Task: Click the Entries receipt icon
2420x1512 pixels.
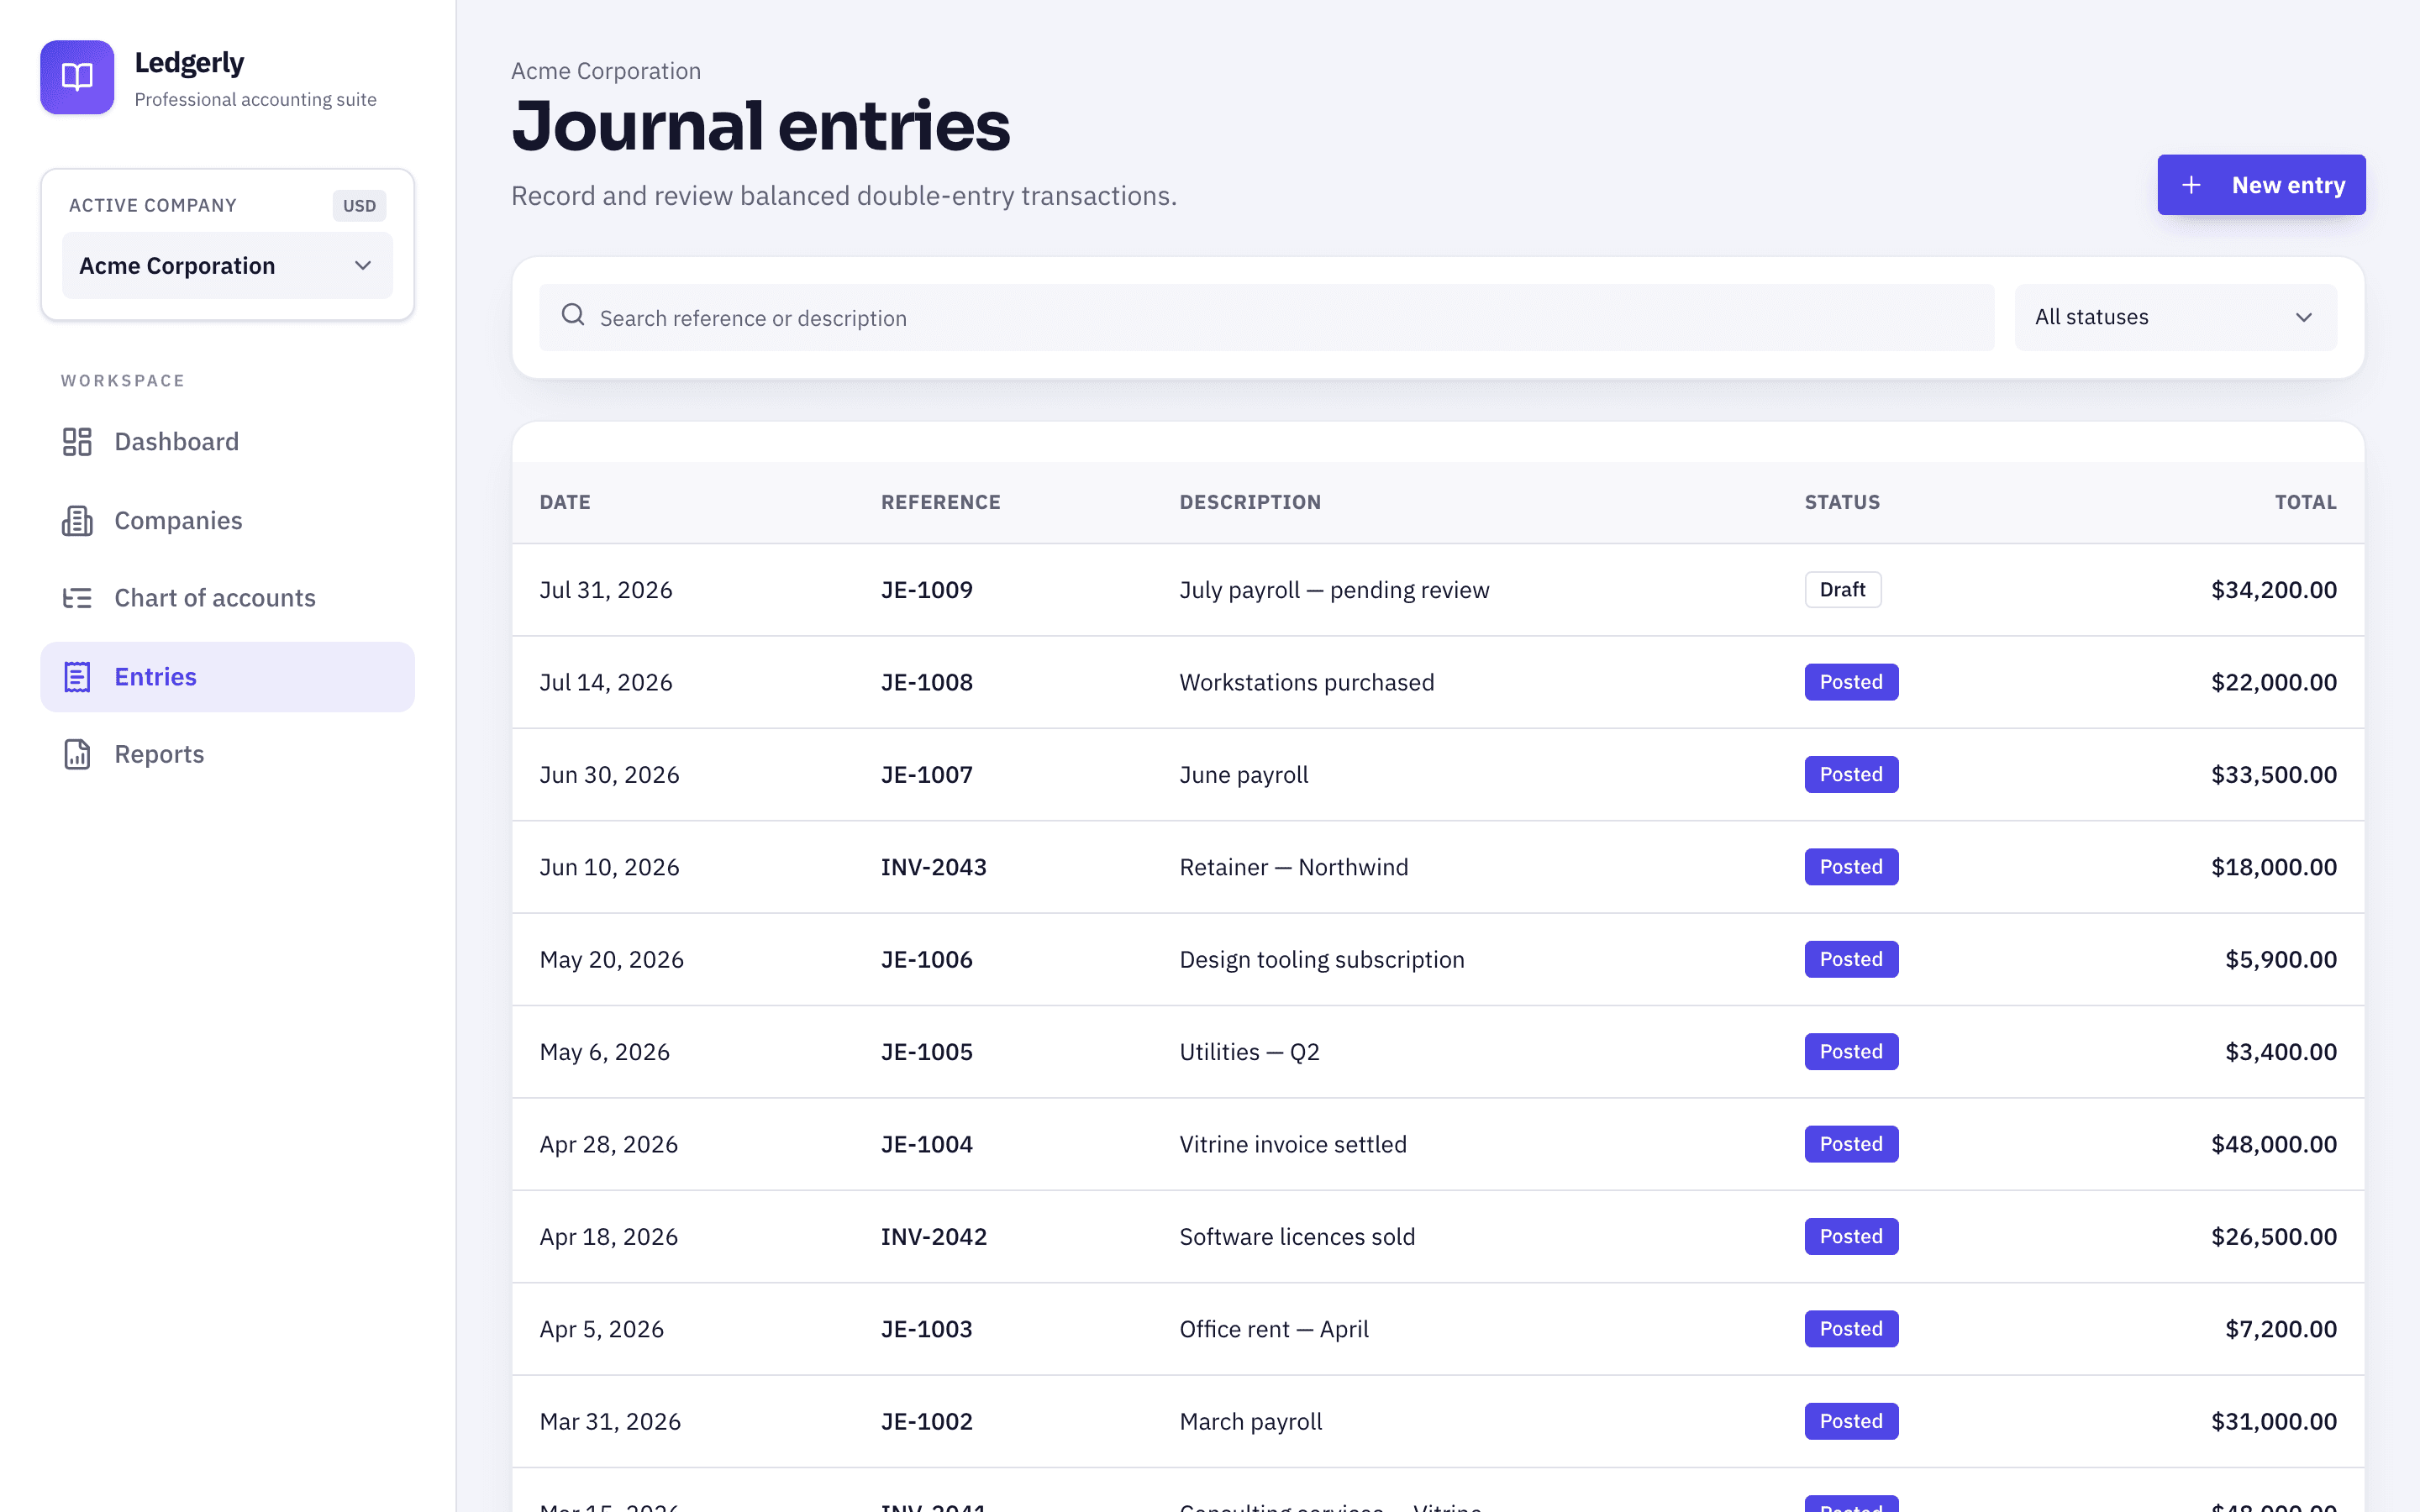Action: (x=77, y=677)
